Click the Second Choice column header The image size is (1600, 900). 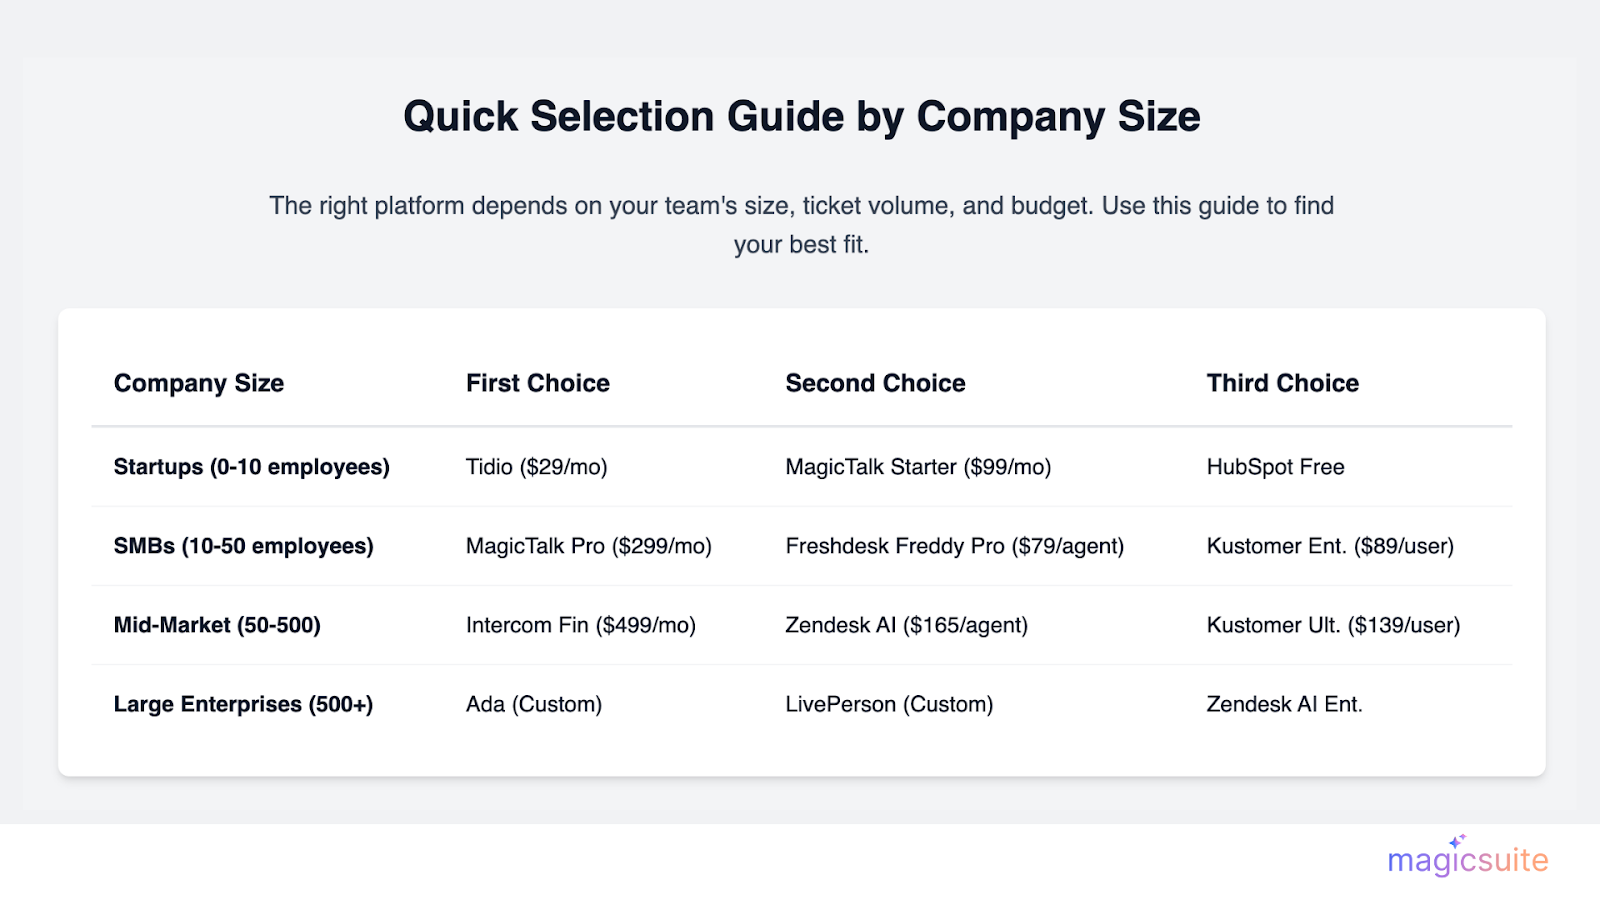(875, 383)
